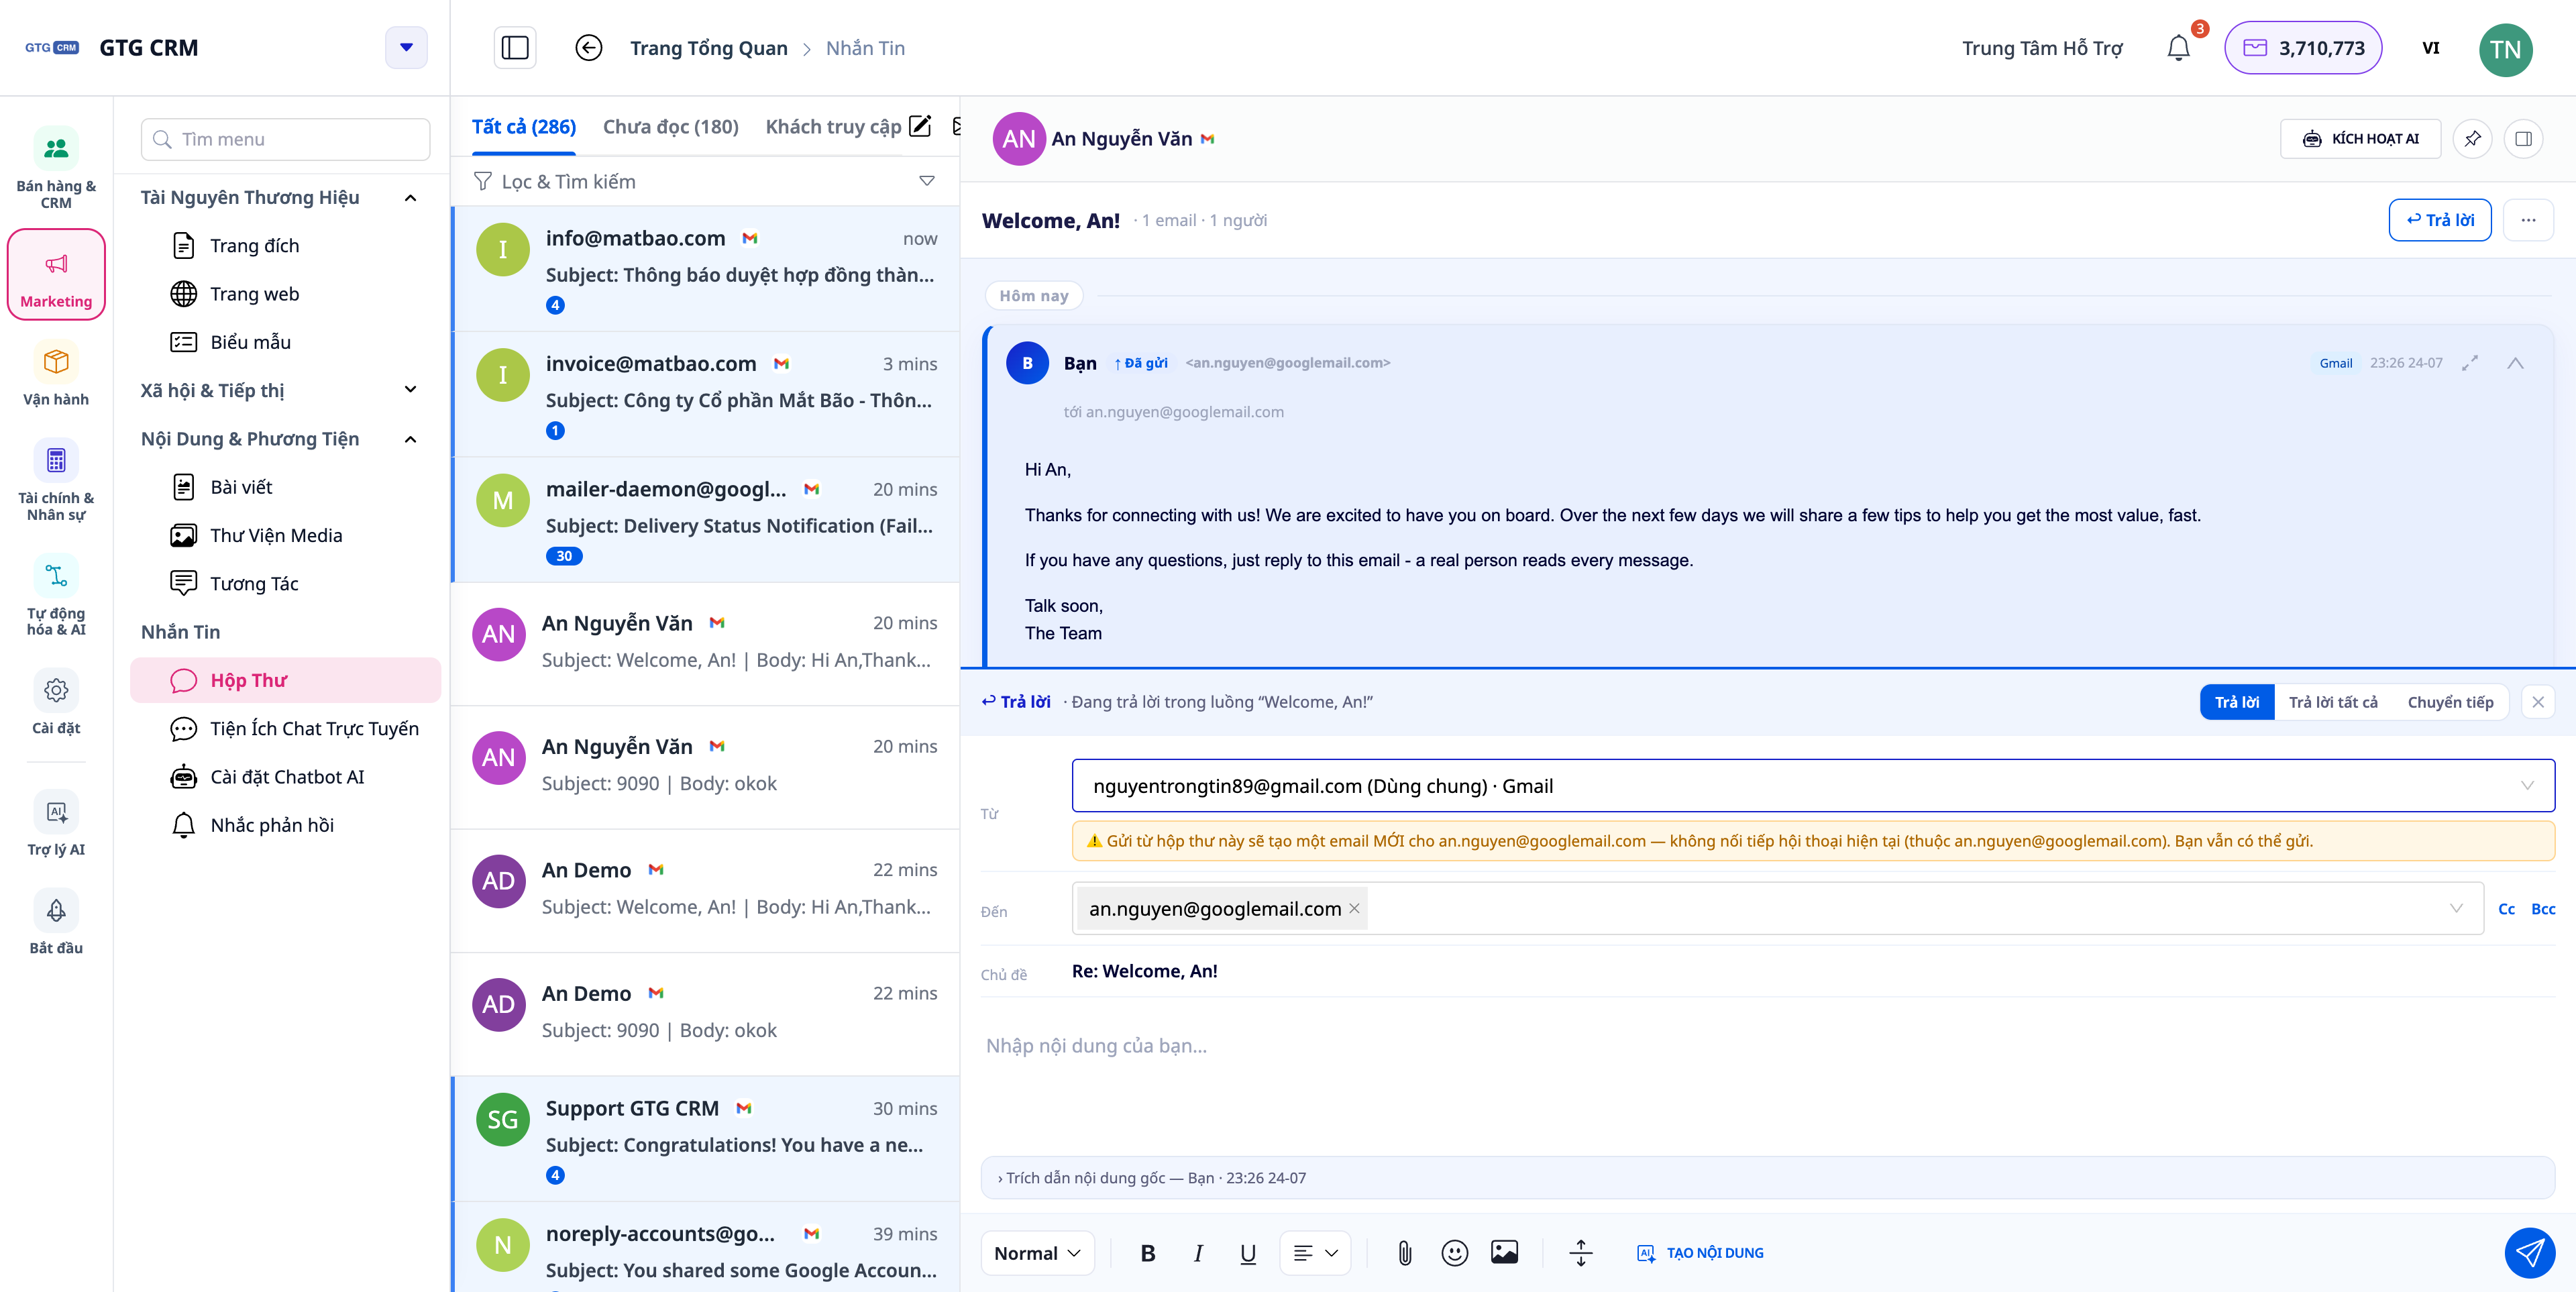Click the paperclip attach file icon
The height and width of the screenshot is (1292, 2576).
pos(1404,1253)
